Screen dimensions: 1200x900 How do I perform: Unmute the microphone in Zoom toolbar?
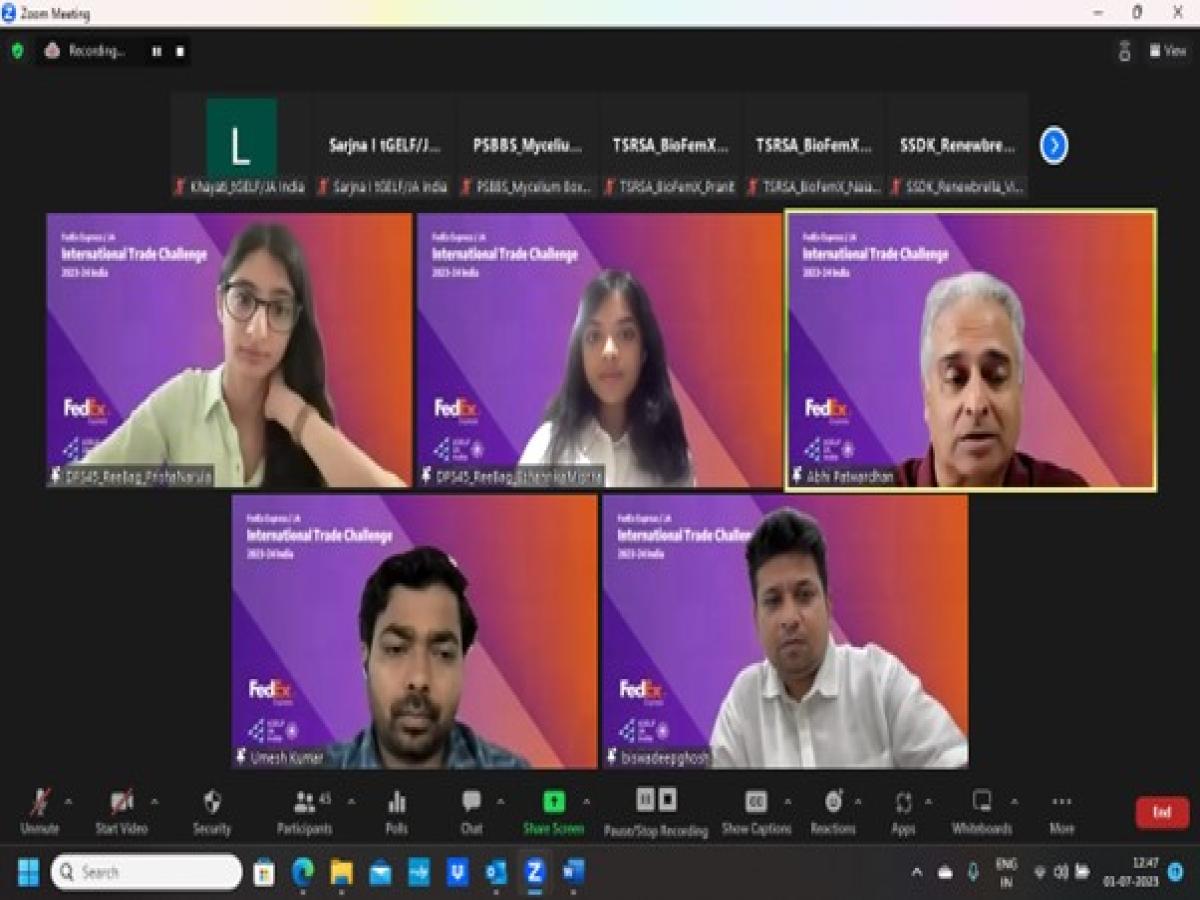40,812
